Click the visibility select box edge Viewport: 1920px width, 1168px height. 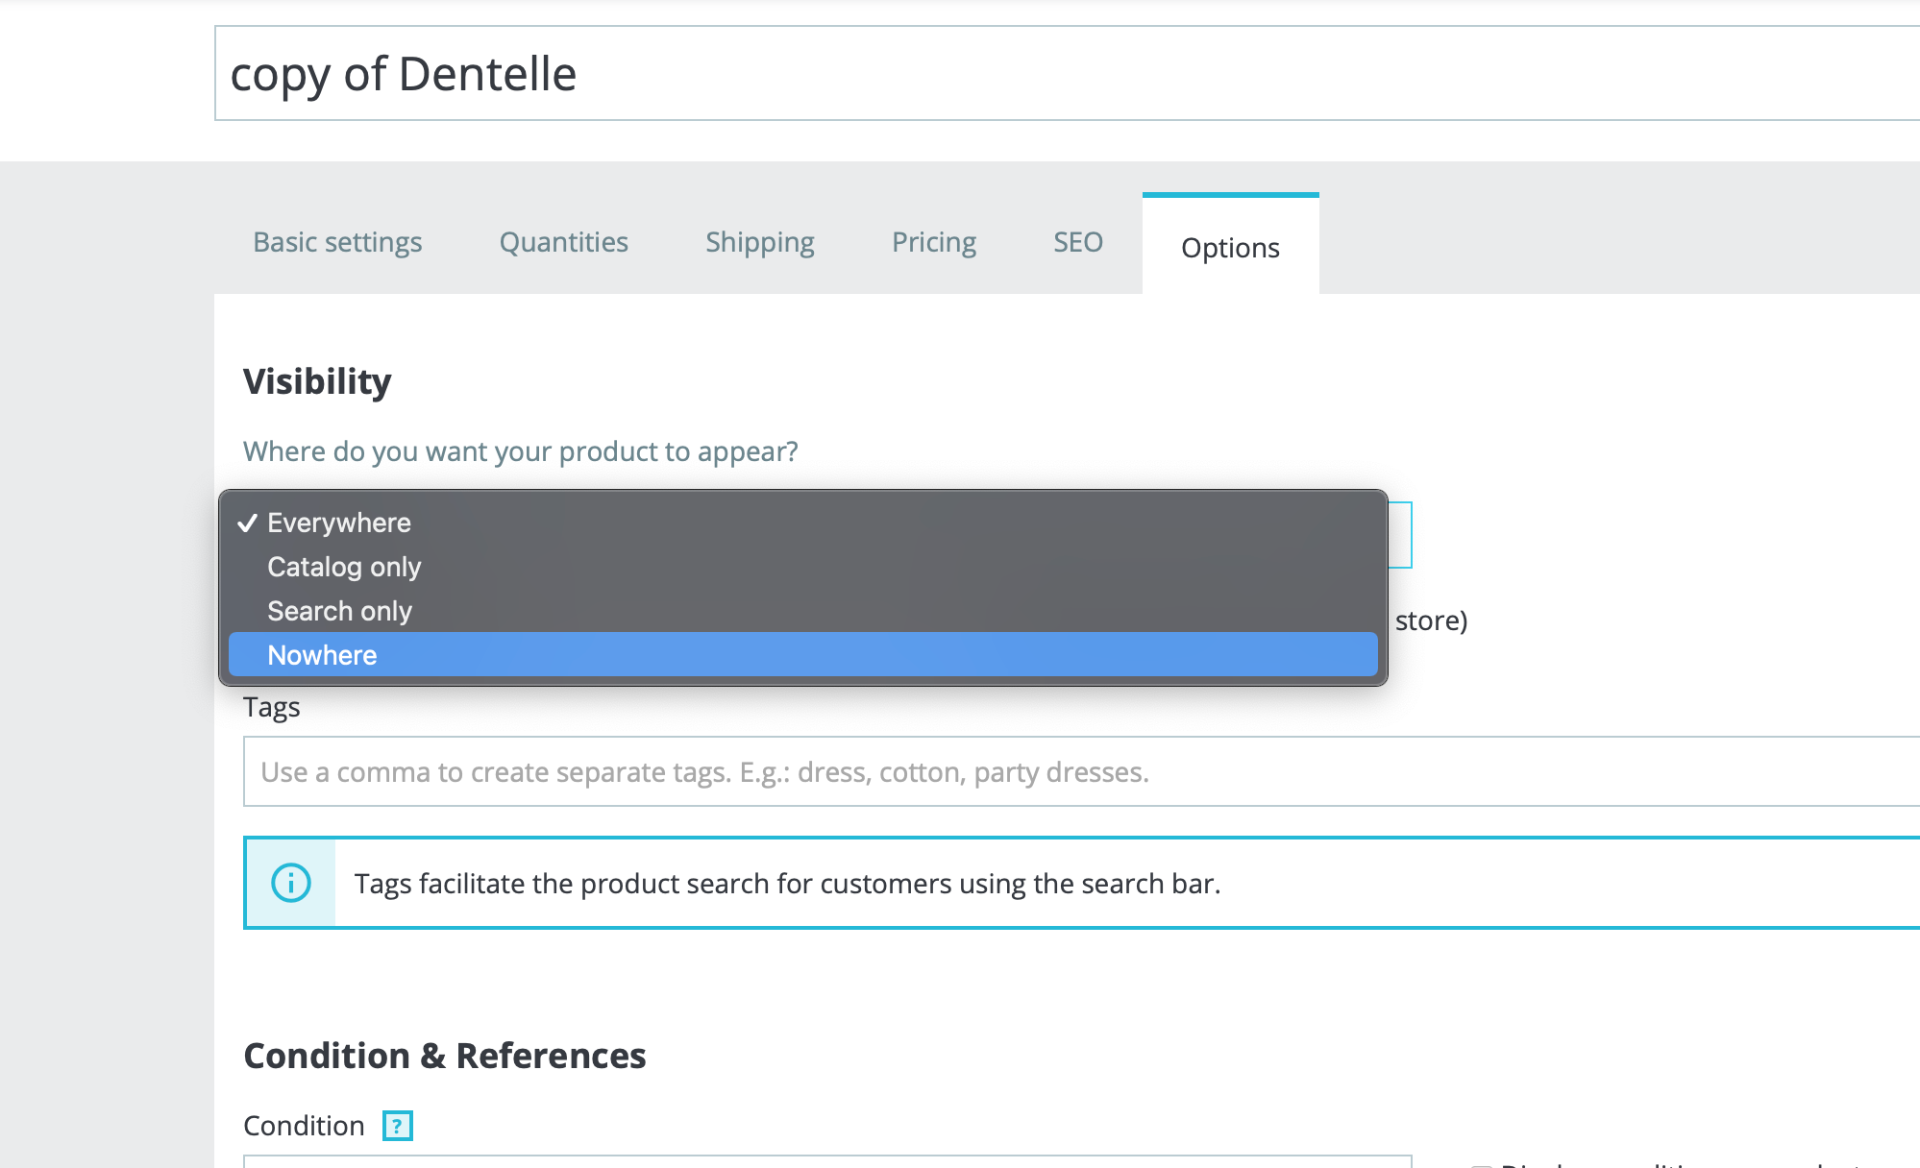point(1400,535)
